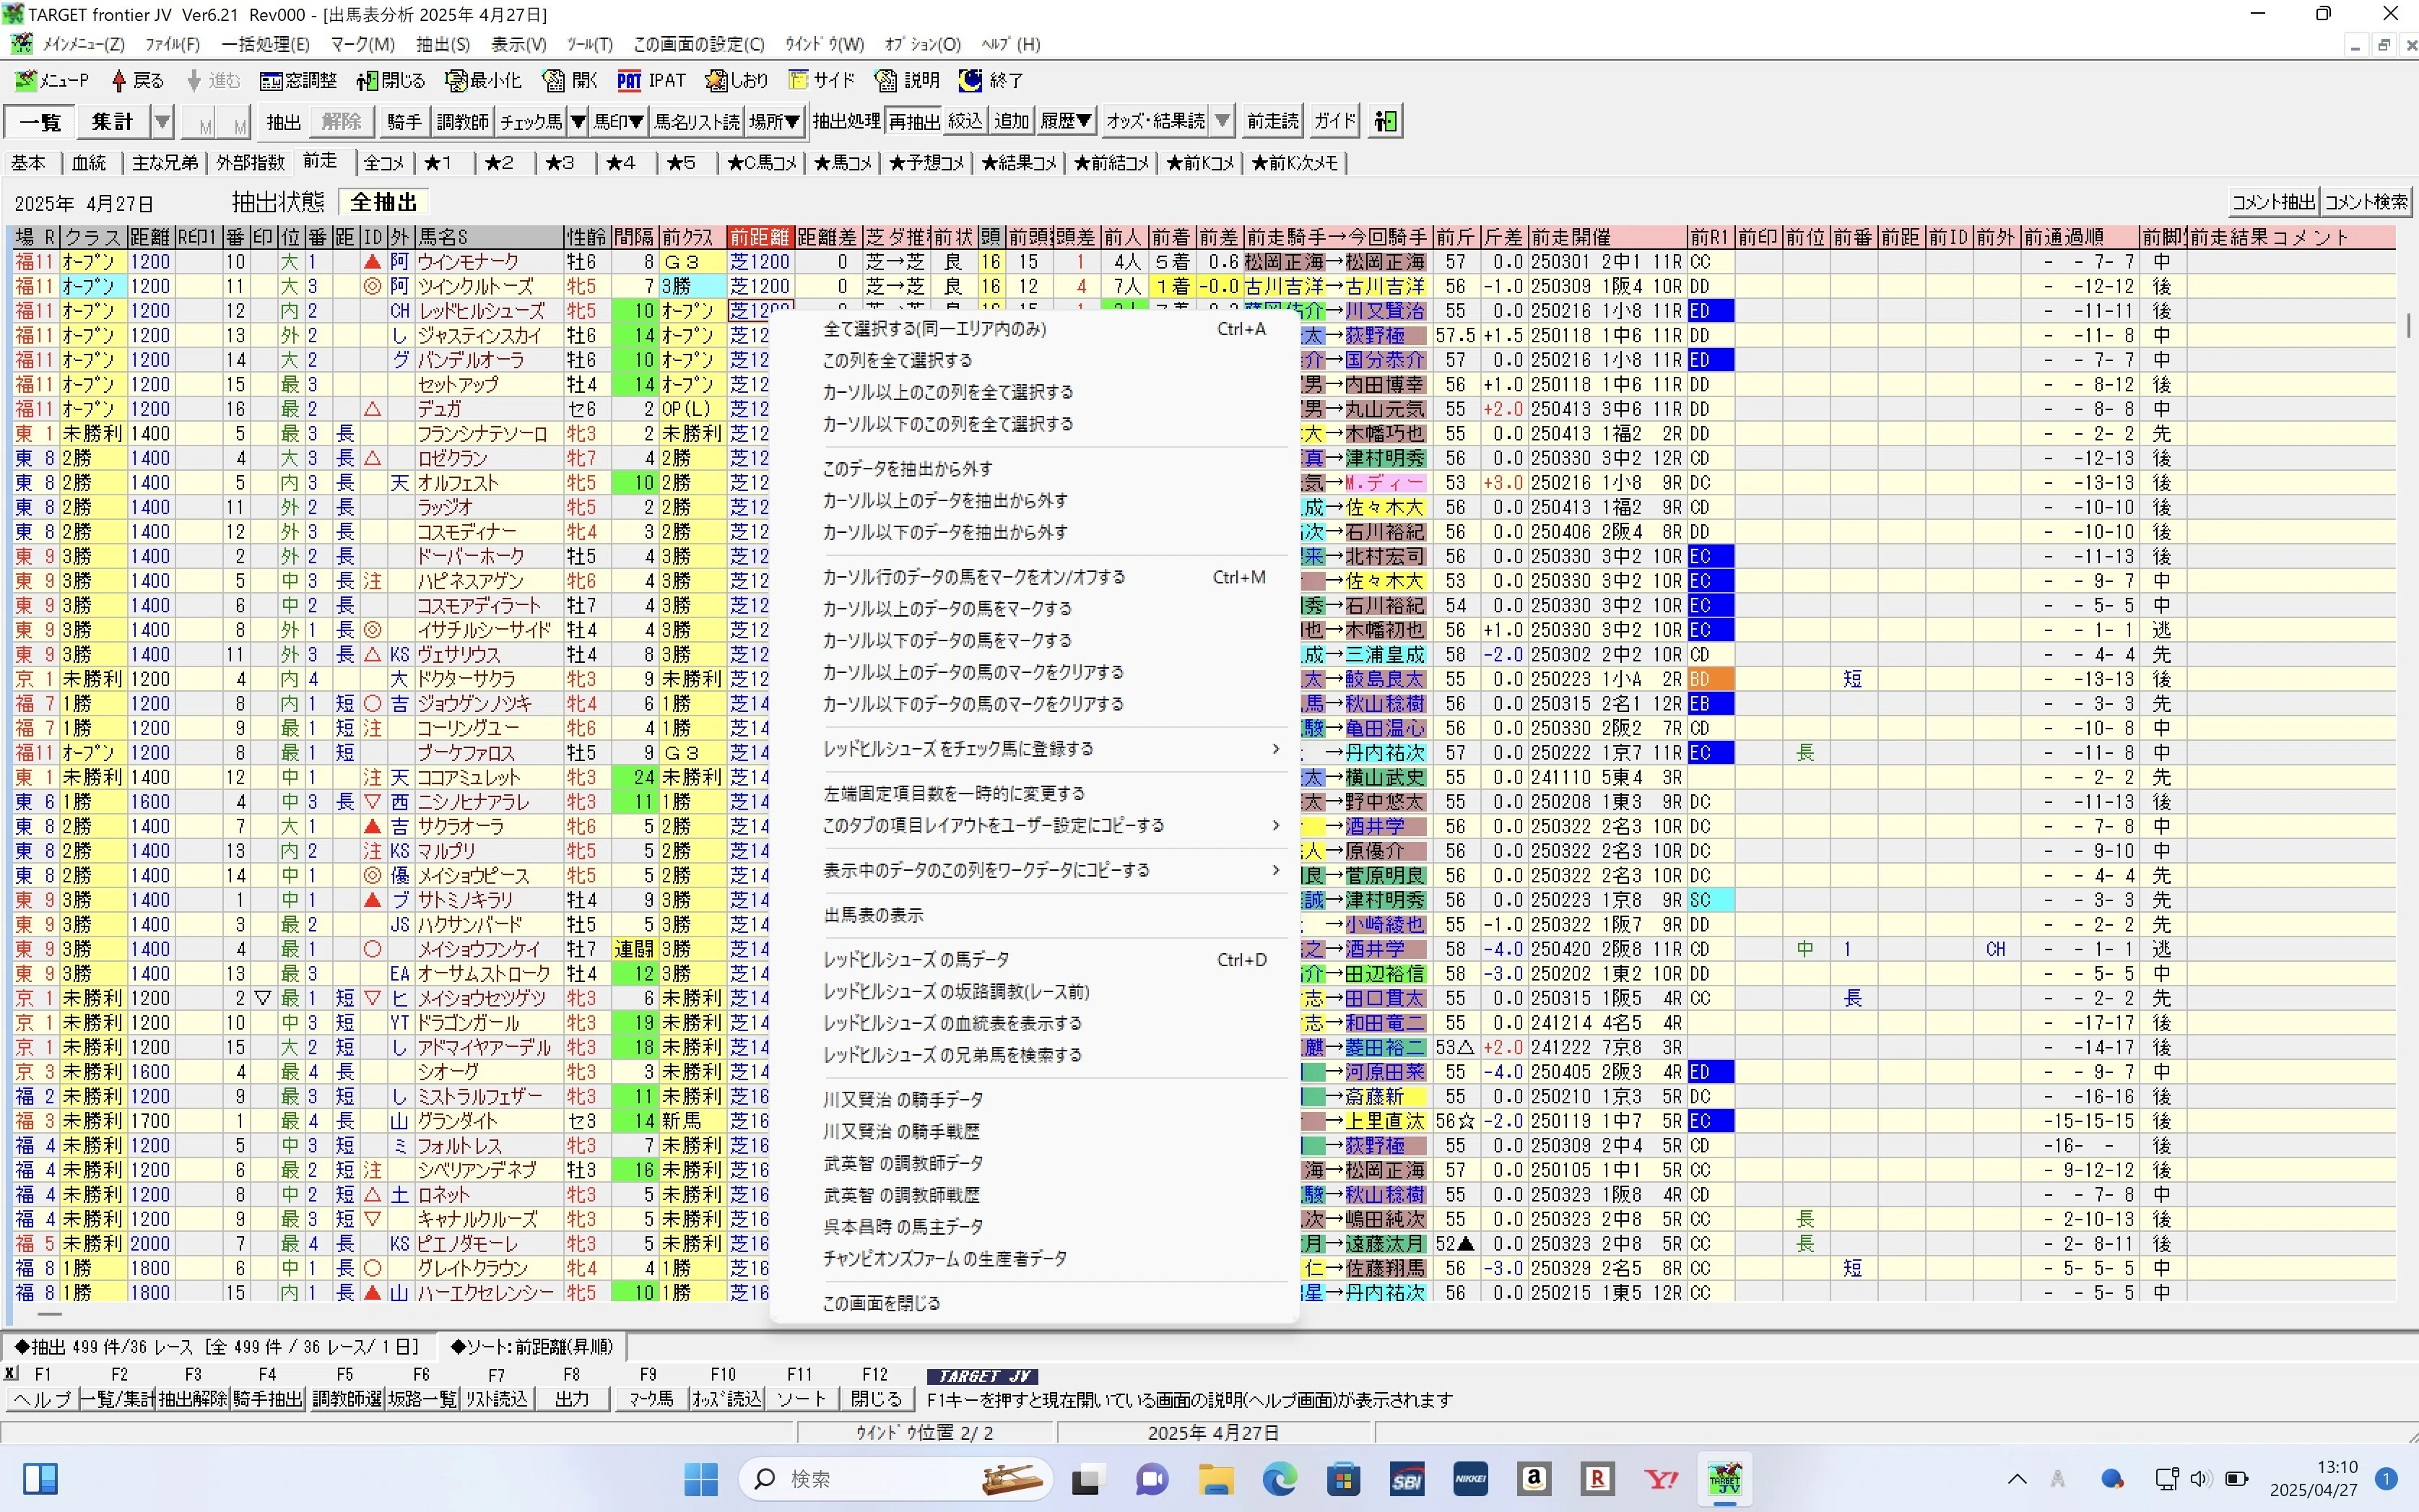Switch to the 外部指数 tab
Viewport: 2419px width, 1512px height.
point(251,162)
